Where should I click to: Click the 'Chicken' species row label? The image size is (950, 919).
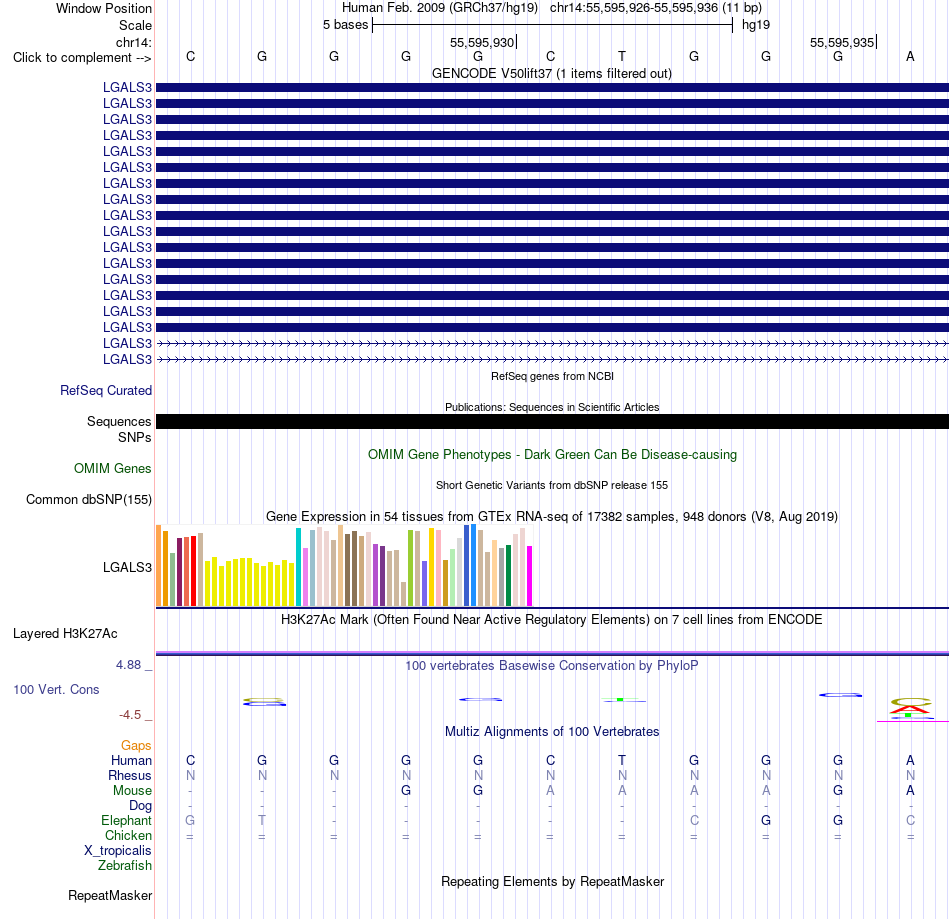tap(128, 835)
